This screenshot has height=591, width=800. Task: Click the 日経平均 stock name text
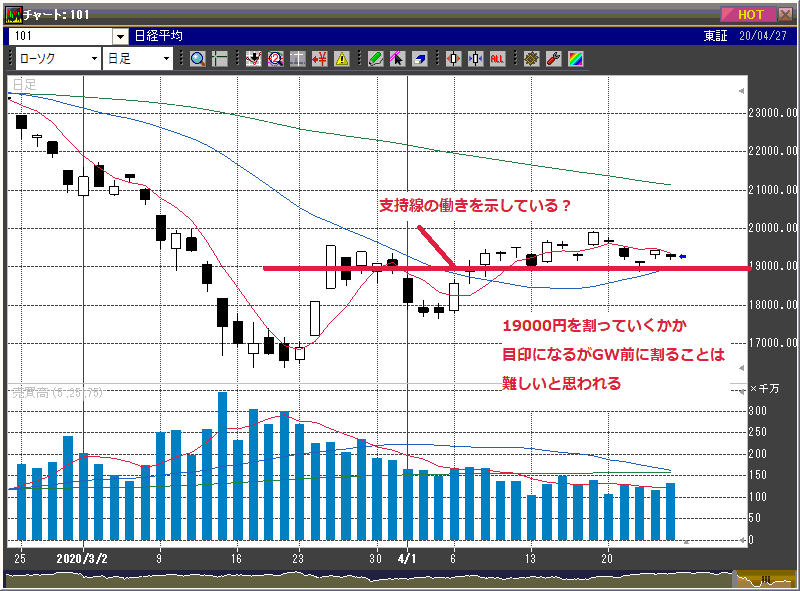coord(159,36)
